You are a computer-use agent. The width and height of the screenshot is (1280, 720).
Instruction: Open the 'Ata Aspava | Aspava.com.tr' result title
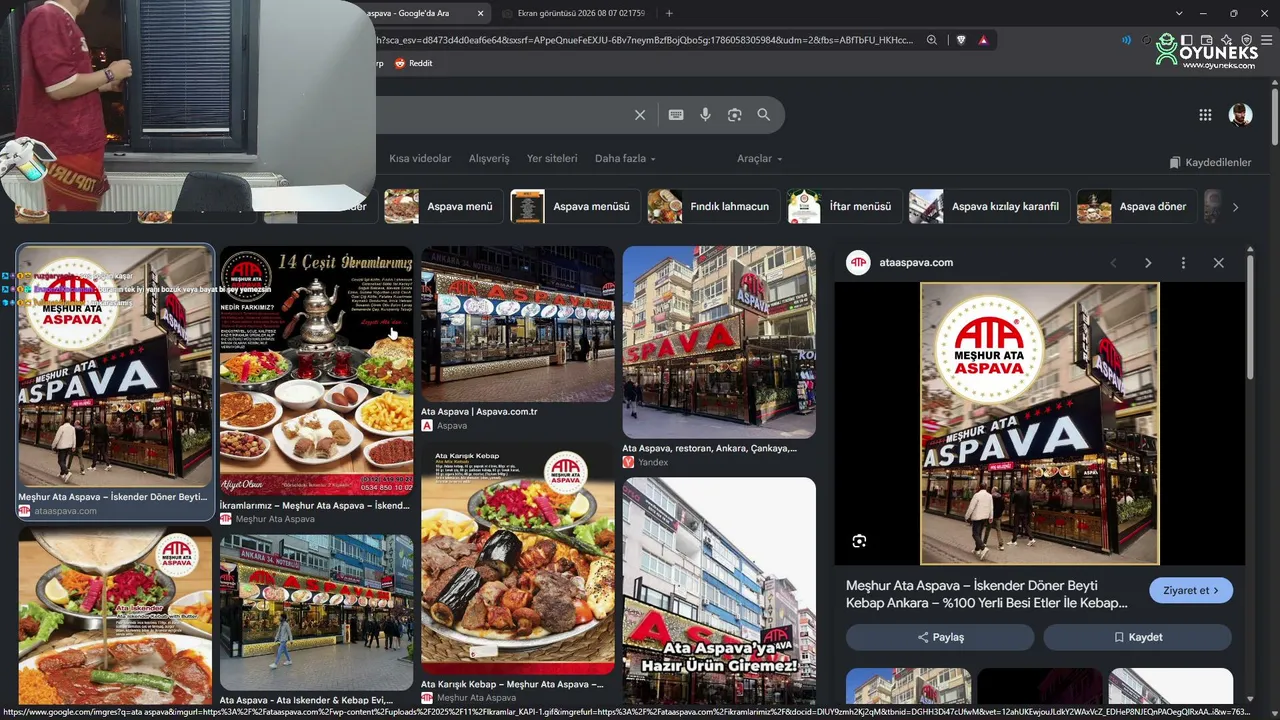point(479,411)
